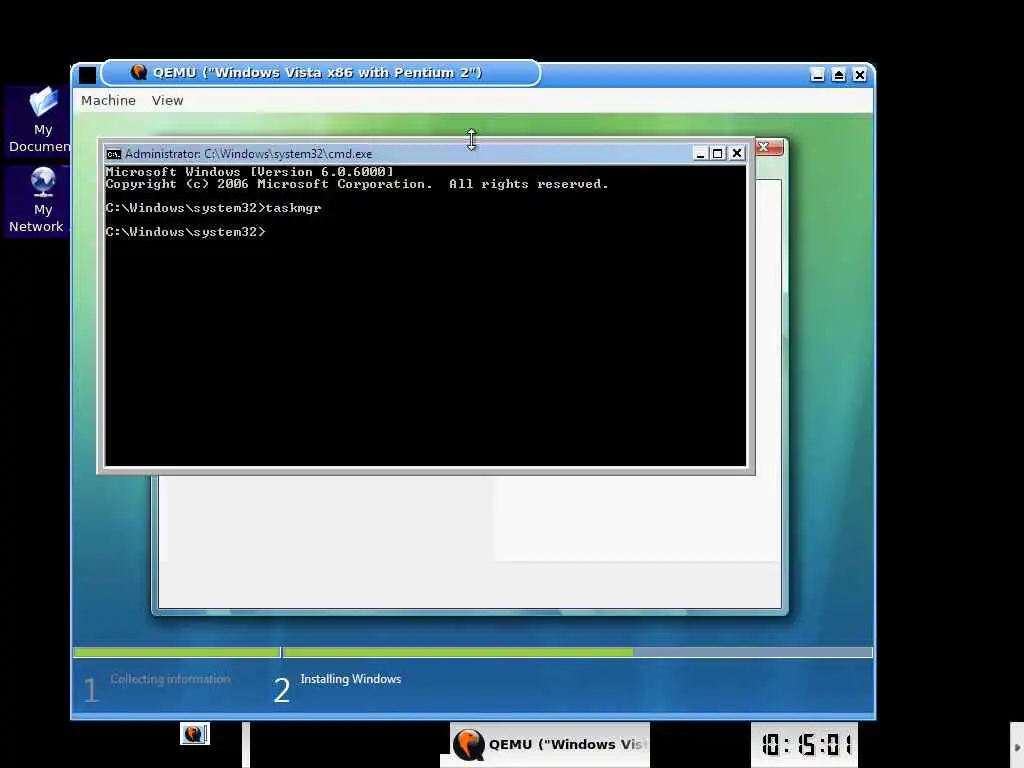1024x768 pixels.
Task: Open the Machine menu in QEMU
Action: tap(108, 101)
